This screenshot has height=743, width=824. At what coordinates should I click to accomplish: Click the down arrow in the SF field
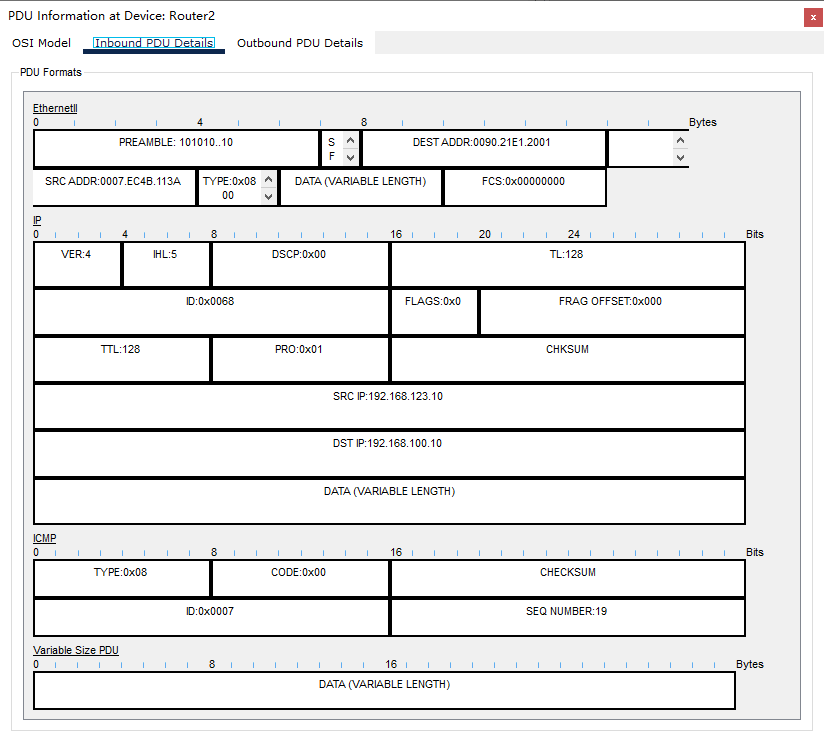click(x=350, y=157)
